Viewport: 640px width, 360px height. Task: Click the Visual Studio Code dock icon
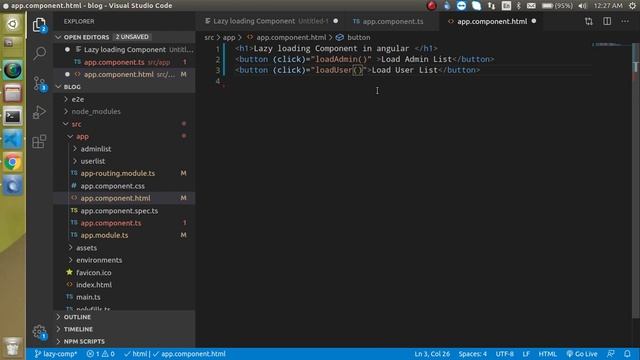[x=13, y=140]
